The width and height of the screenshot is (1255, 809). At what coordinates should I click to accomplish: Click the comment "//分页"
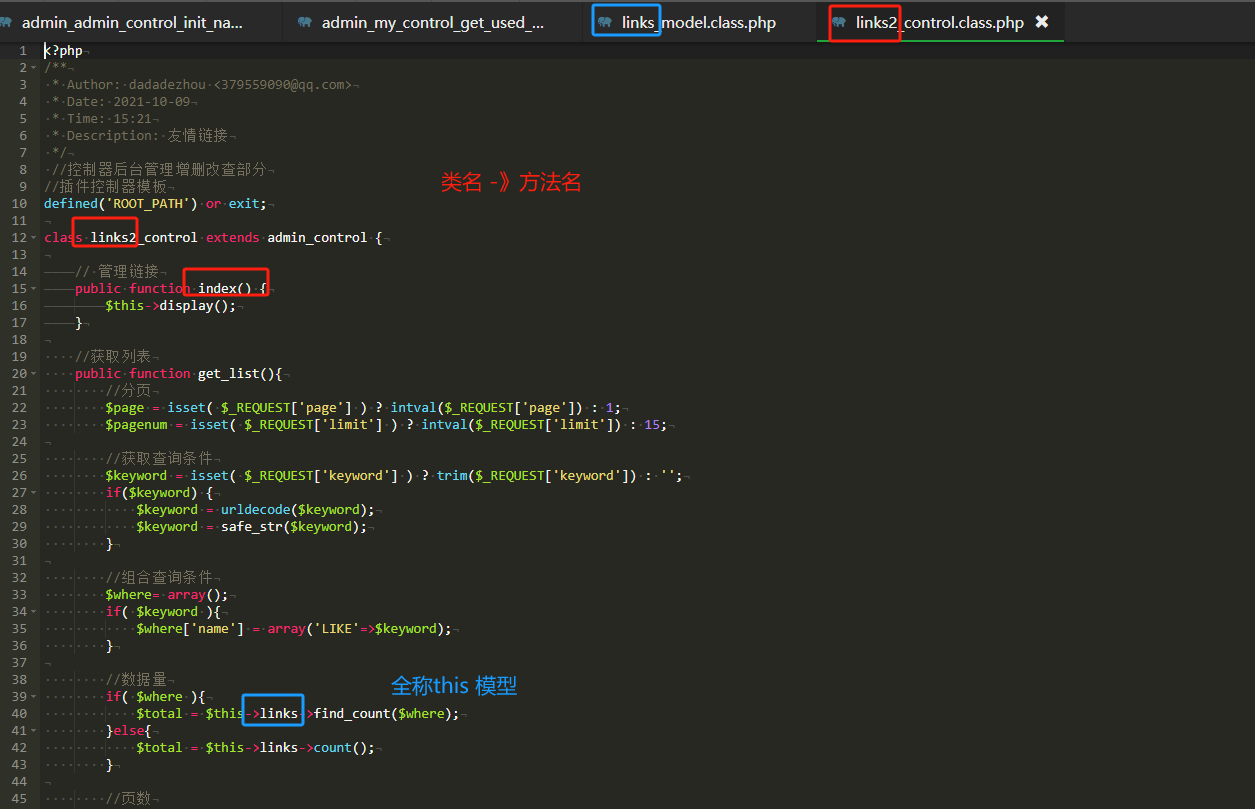127,391
